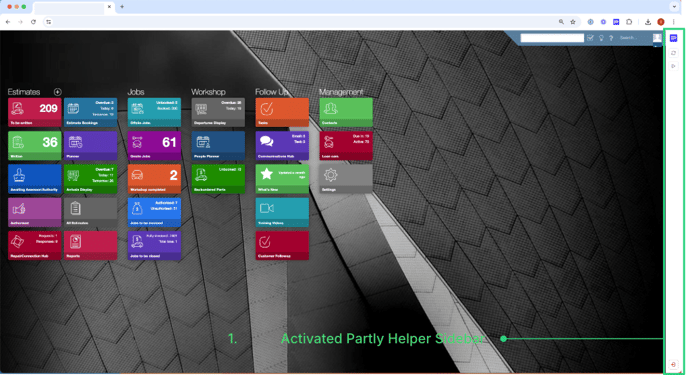Open the Communications Hub tile
This screenshot has width=688, height=375.
282,146
